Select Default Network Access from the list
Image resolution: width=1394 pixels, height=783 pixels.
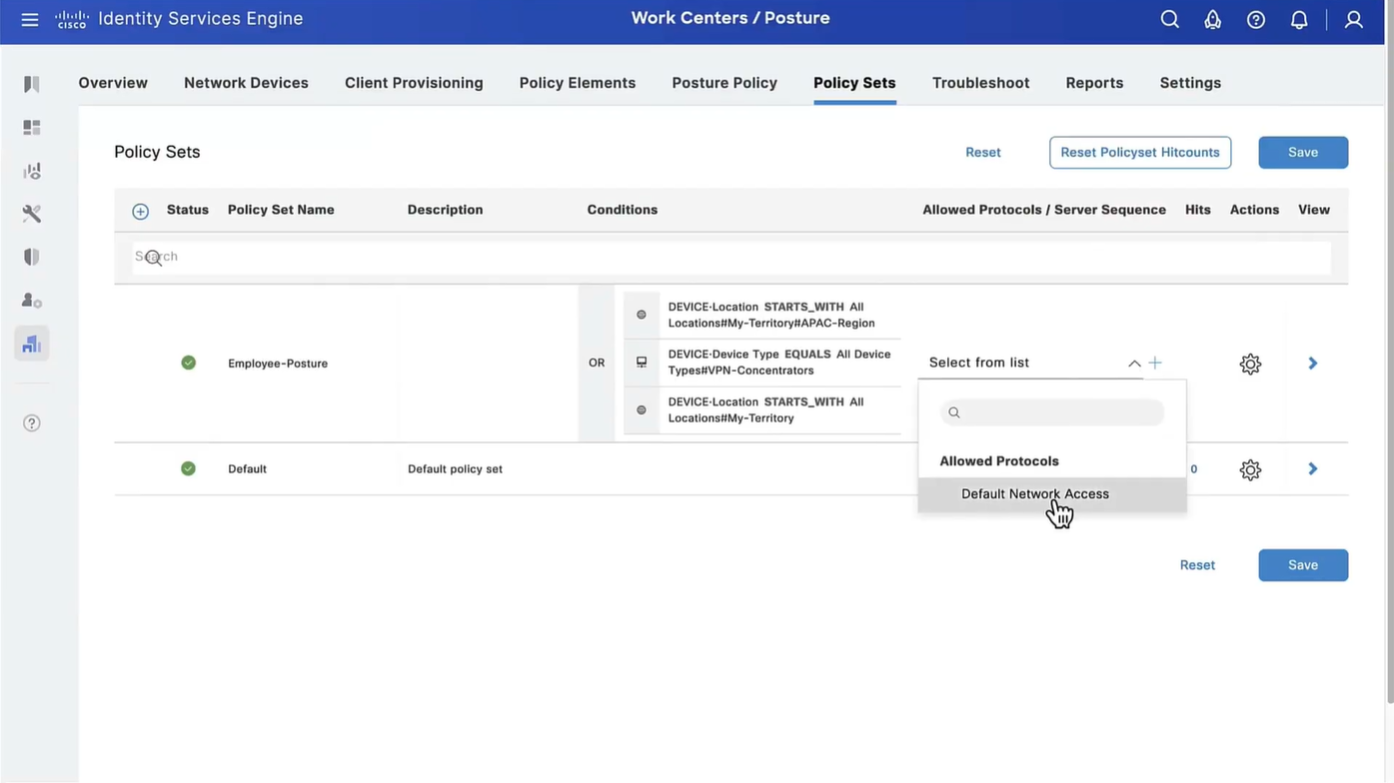point(1035,494)
